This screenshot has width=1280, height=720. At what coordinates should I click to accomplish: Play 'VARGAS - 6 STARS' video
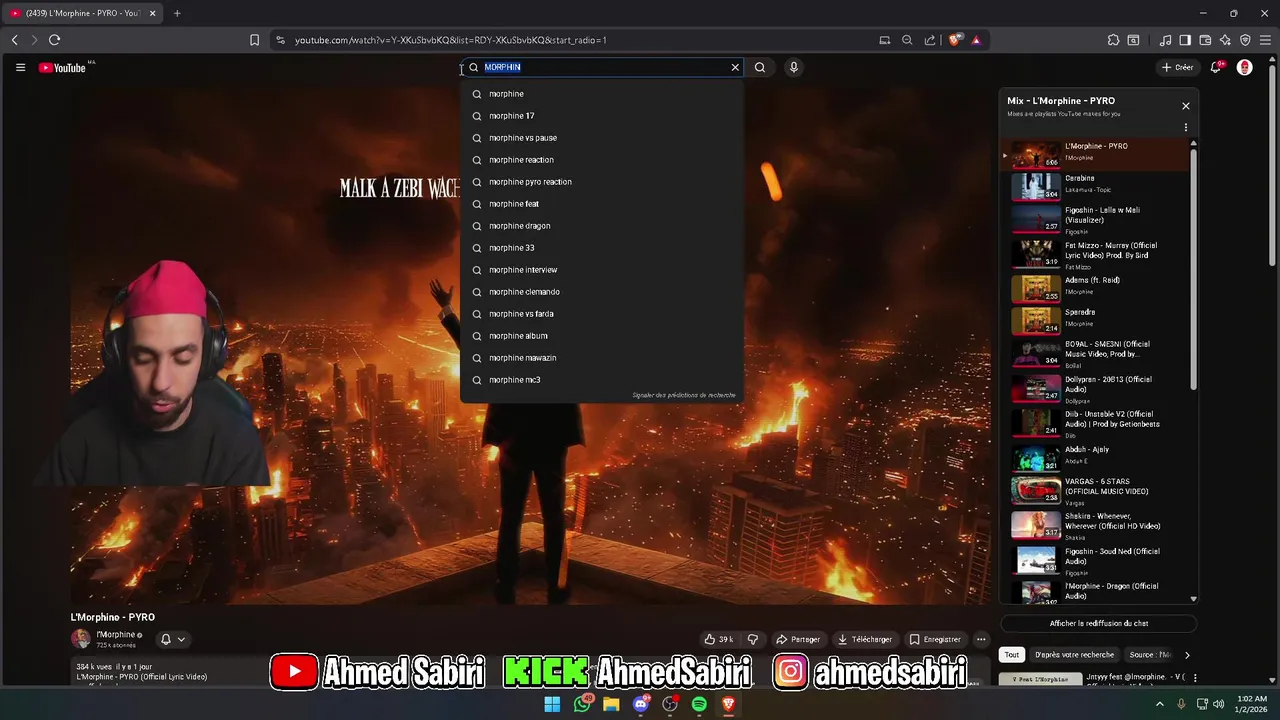click(x=1097, y=489)
